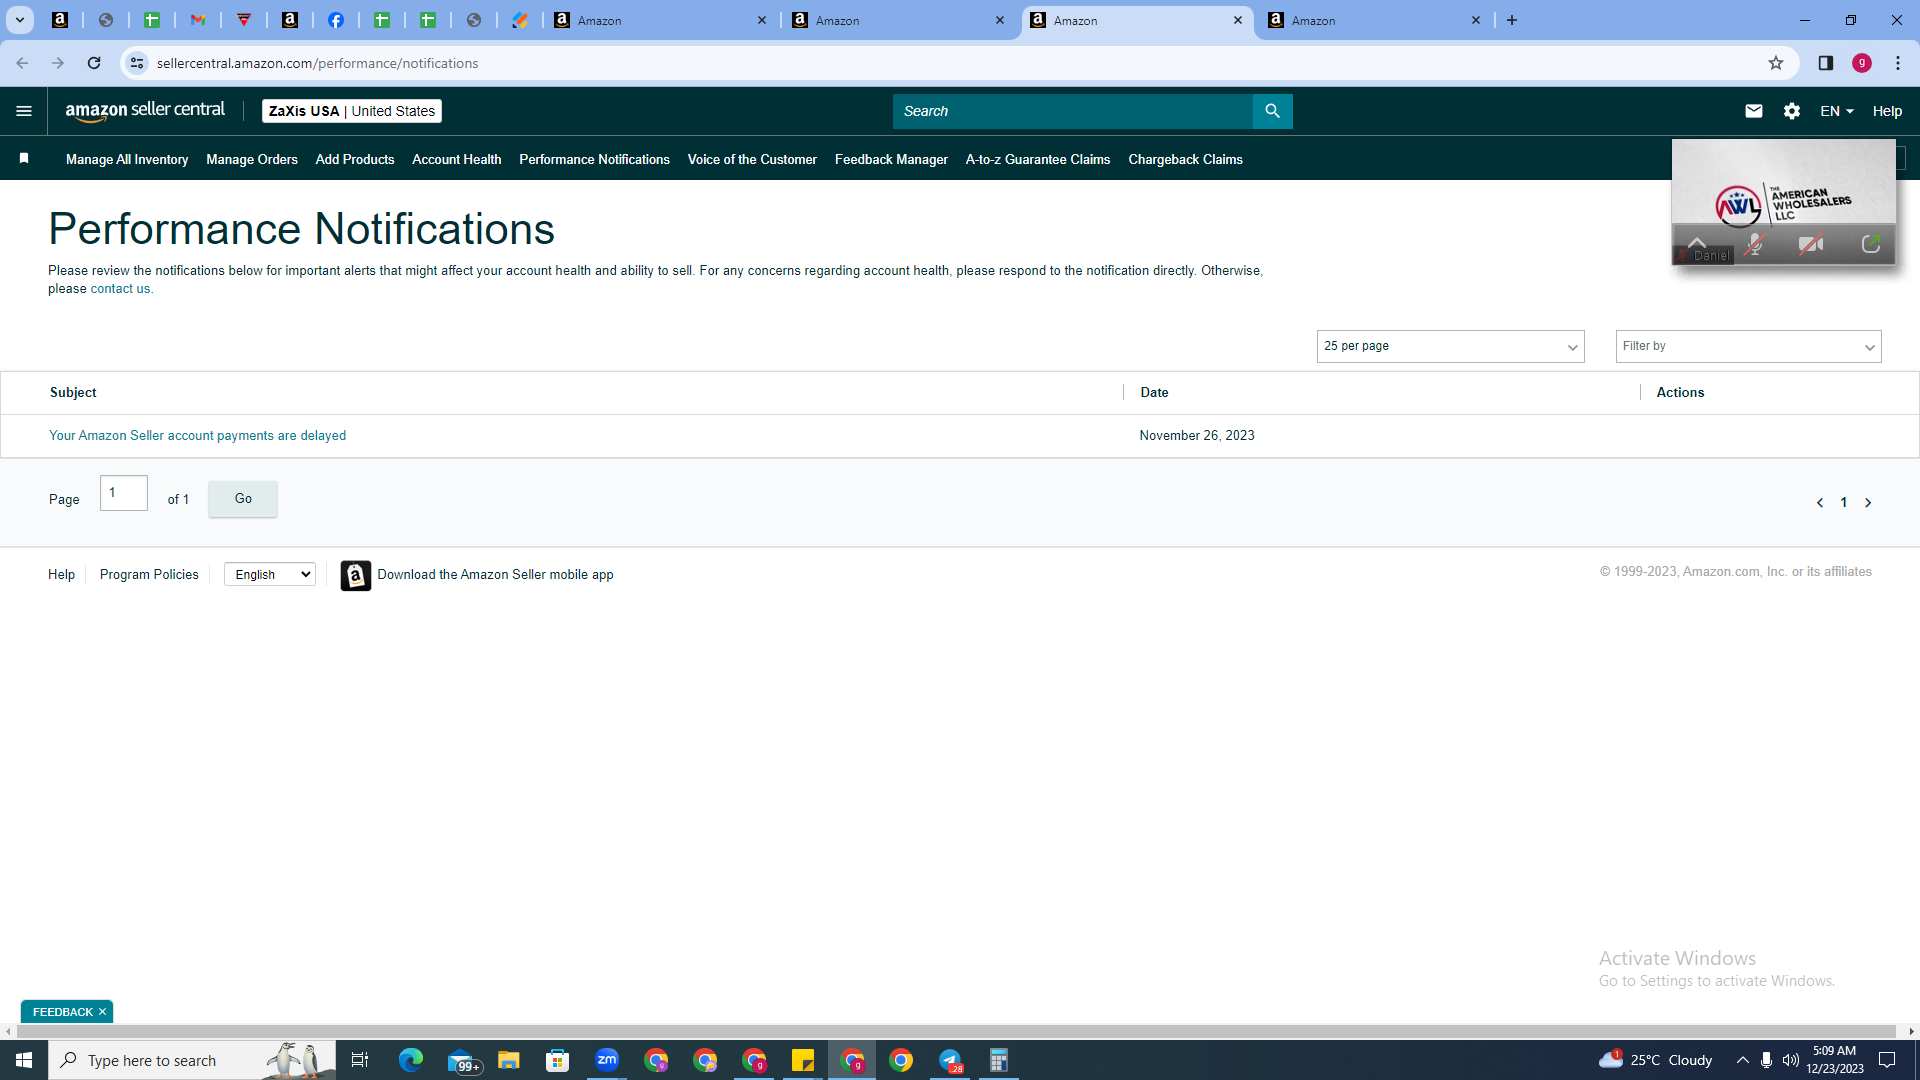Reload the current page
This screenshot has height=1080, width=1920.
(x=94, y=63)
